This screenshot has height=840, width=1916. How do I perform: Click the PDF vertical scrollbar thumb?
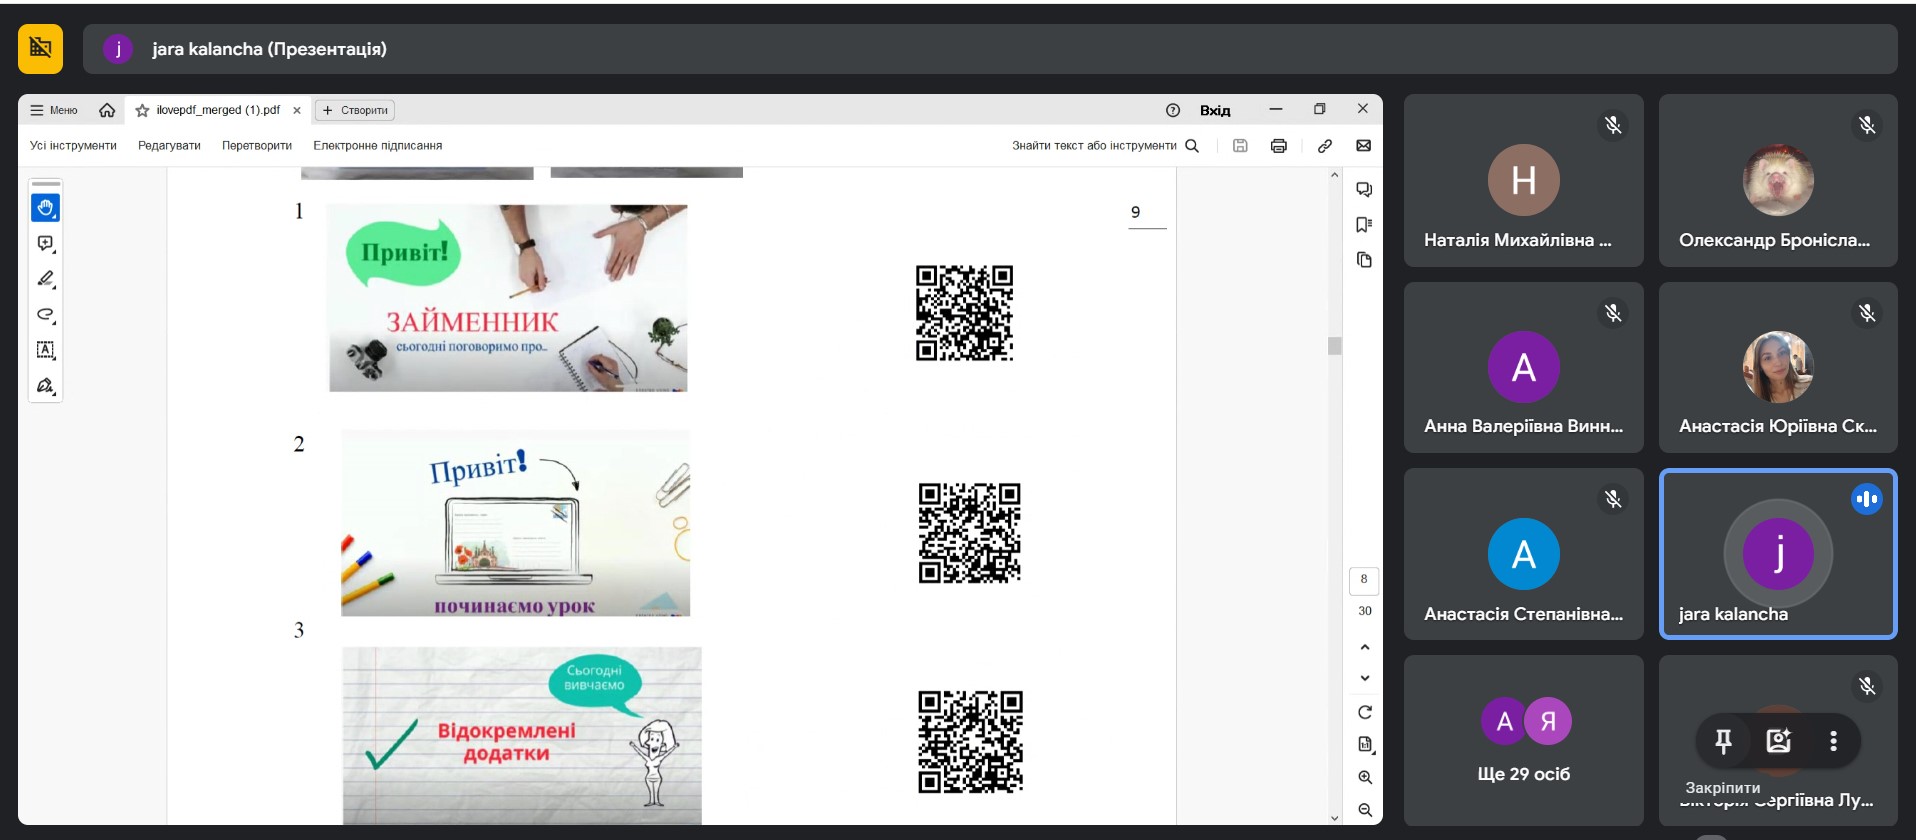(x=1334, y=346)
